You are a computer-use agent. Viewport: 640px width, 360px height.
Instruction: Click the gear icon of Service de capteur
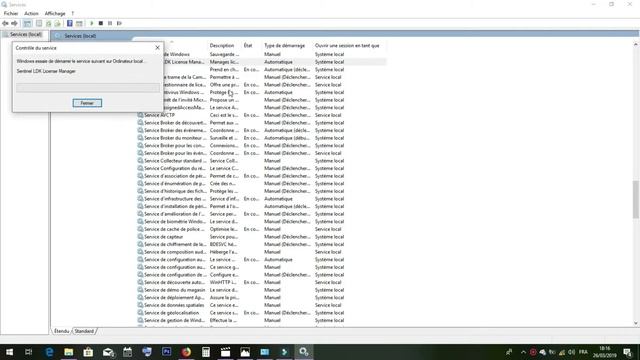pyautogui.click(x=140, y=237)
